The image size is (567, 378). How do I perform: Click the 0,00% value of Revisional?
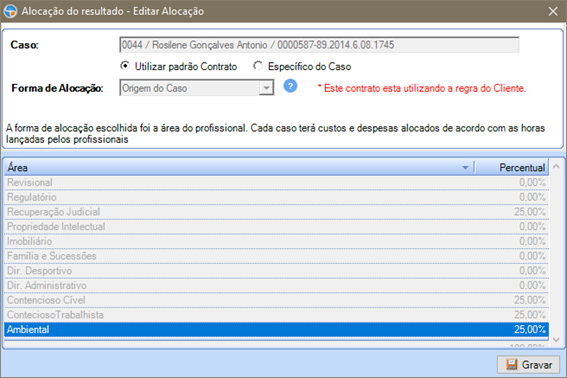click(x=532, y=183)
